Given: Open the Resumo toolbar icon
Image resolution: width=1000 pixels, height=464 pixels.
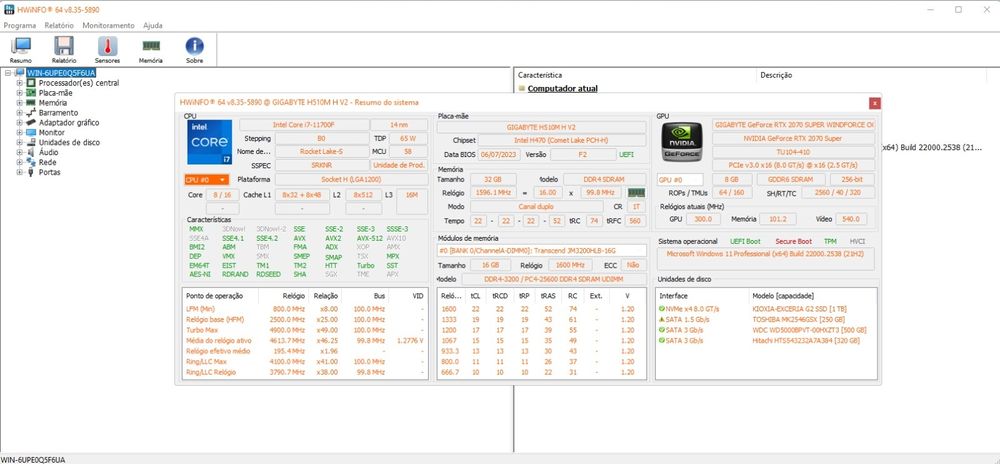Looking at the screenshot, I should click(20, 49).
